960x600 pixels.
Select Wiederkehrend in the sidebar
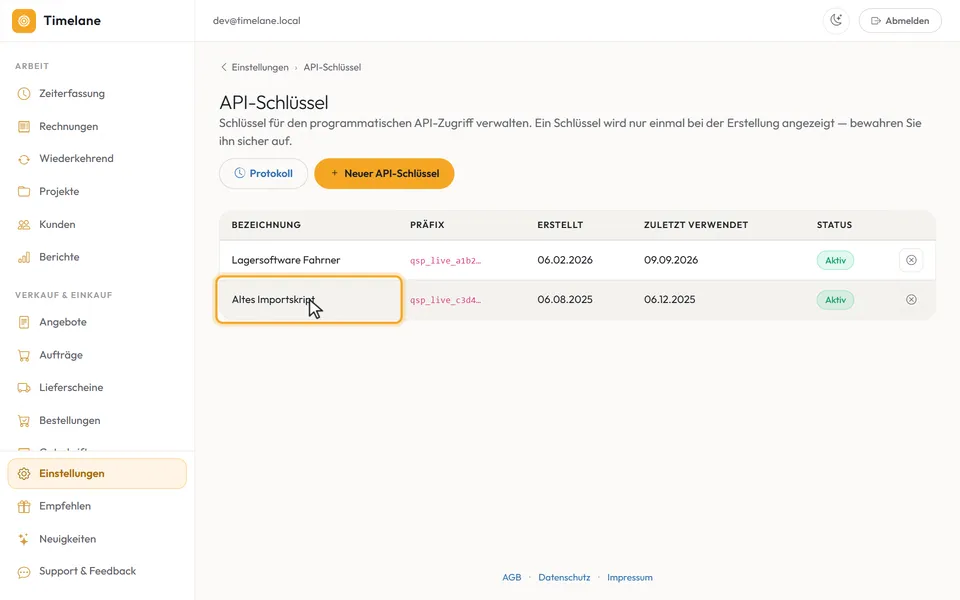pos(97,159)
